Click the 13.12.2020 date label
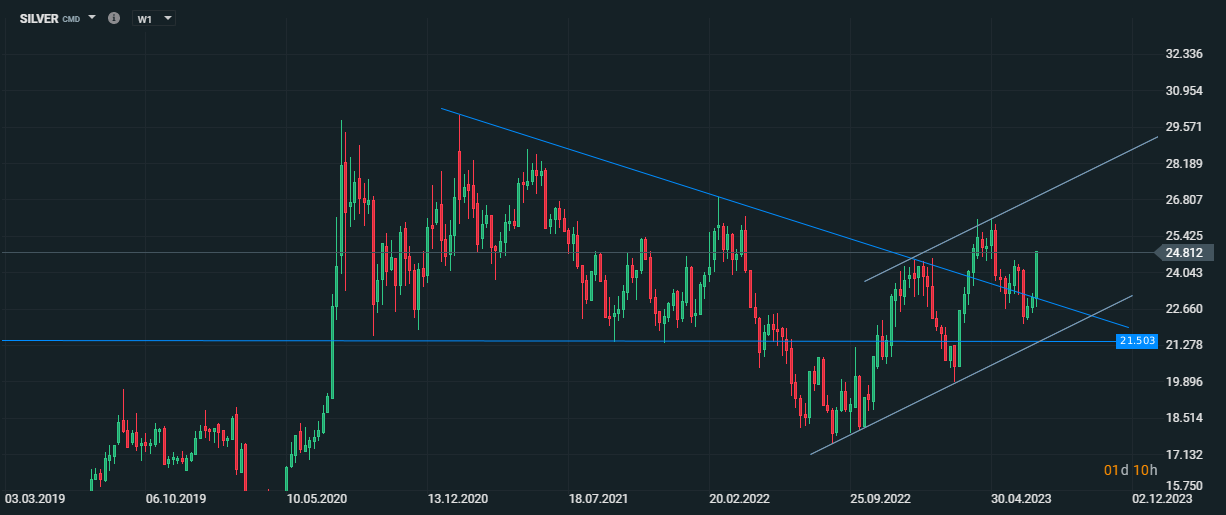The width and height of the screenshot is (1226, 515). (457, 497)
